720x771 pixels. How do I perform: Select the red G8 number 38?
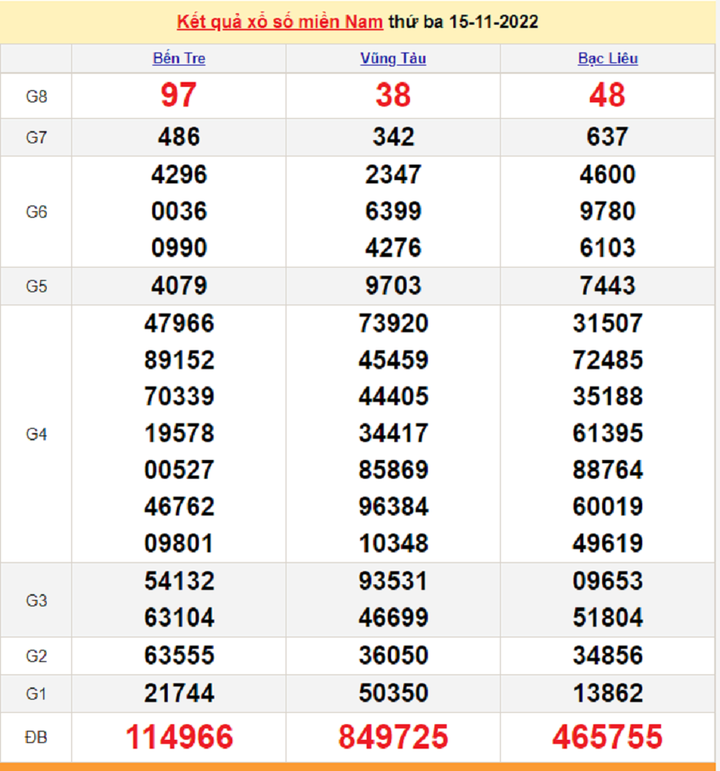(393, 95)
